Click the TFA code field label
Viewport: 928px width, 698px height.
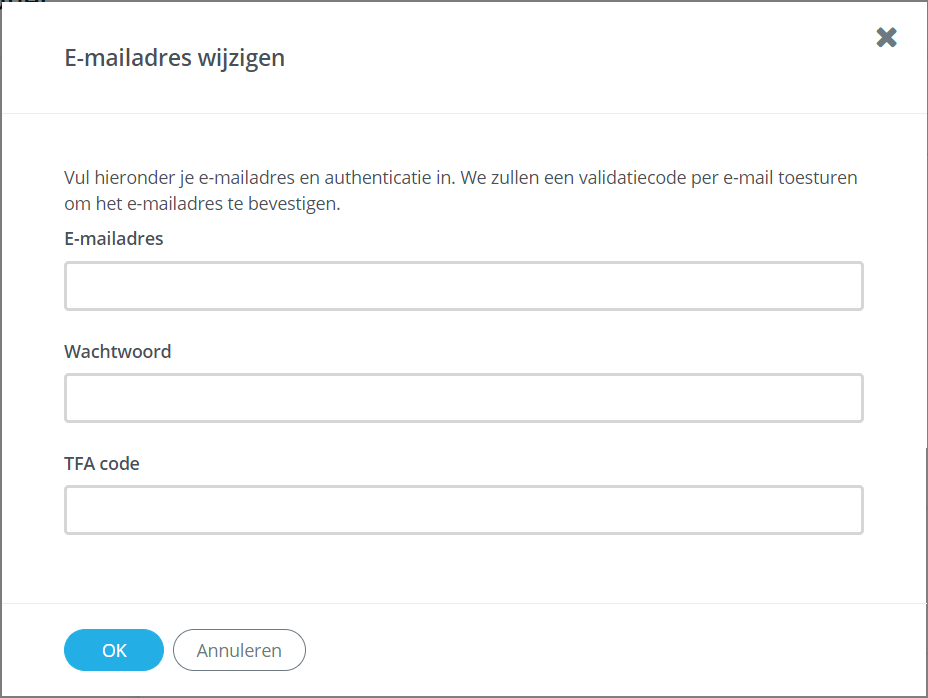pyautogui.click(x=101, y=463)
